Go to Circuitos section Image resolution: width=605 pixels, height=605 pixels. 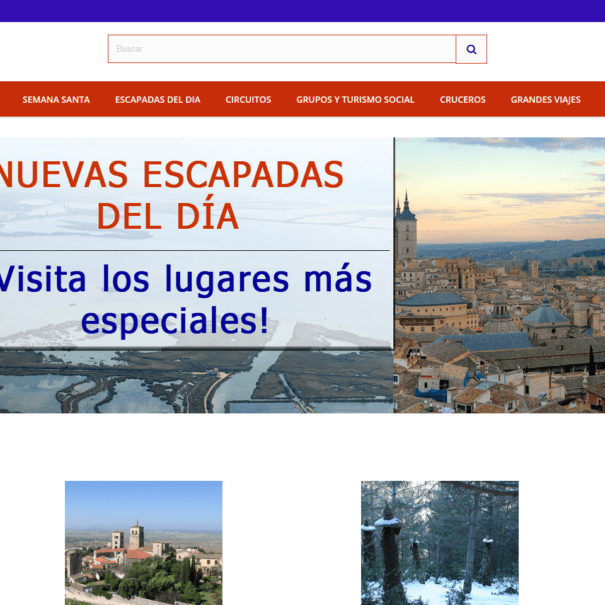click(248, 100)
